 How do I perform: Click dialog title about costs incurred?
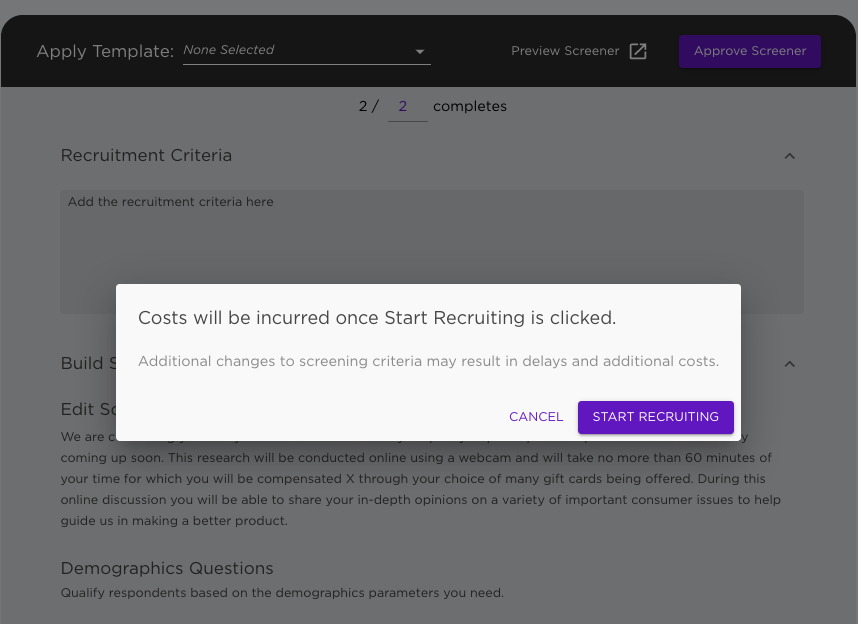(x=377, y=318)
